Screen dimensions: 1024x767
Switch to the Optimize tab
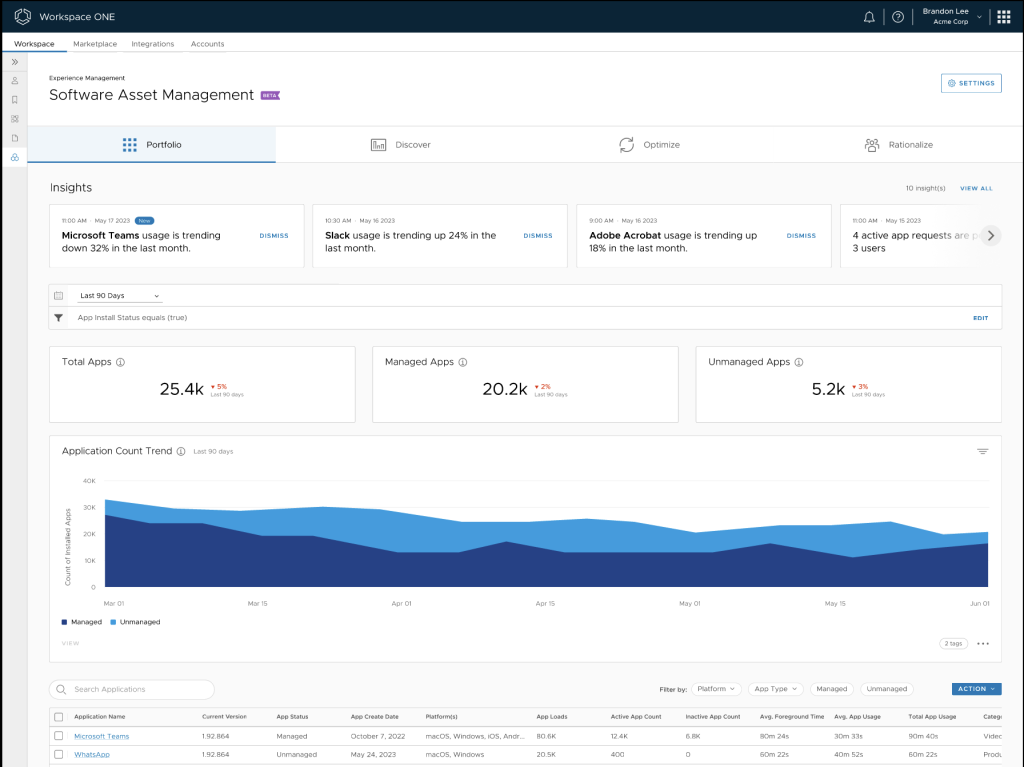649,145
